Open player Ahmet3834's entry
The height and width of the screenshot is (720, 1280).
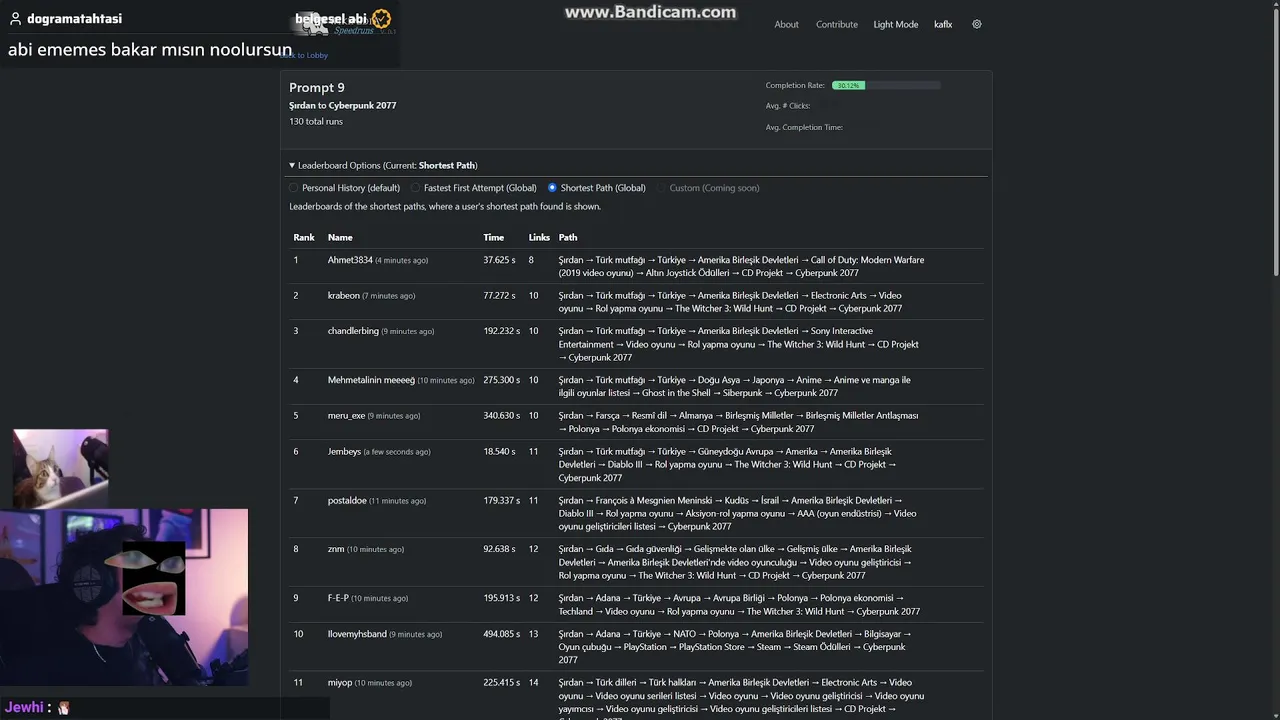click(x=350, y=260)
